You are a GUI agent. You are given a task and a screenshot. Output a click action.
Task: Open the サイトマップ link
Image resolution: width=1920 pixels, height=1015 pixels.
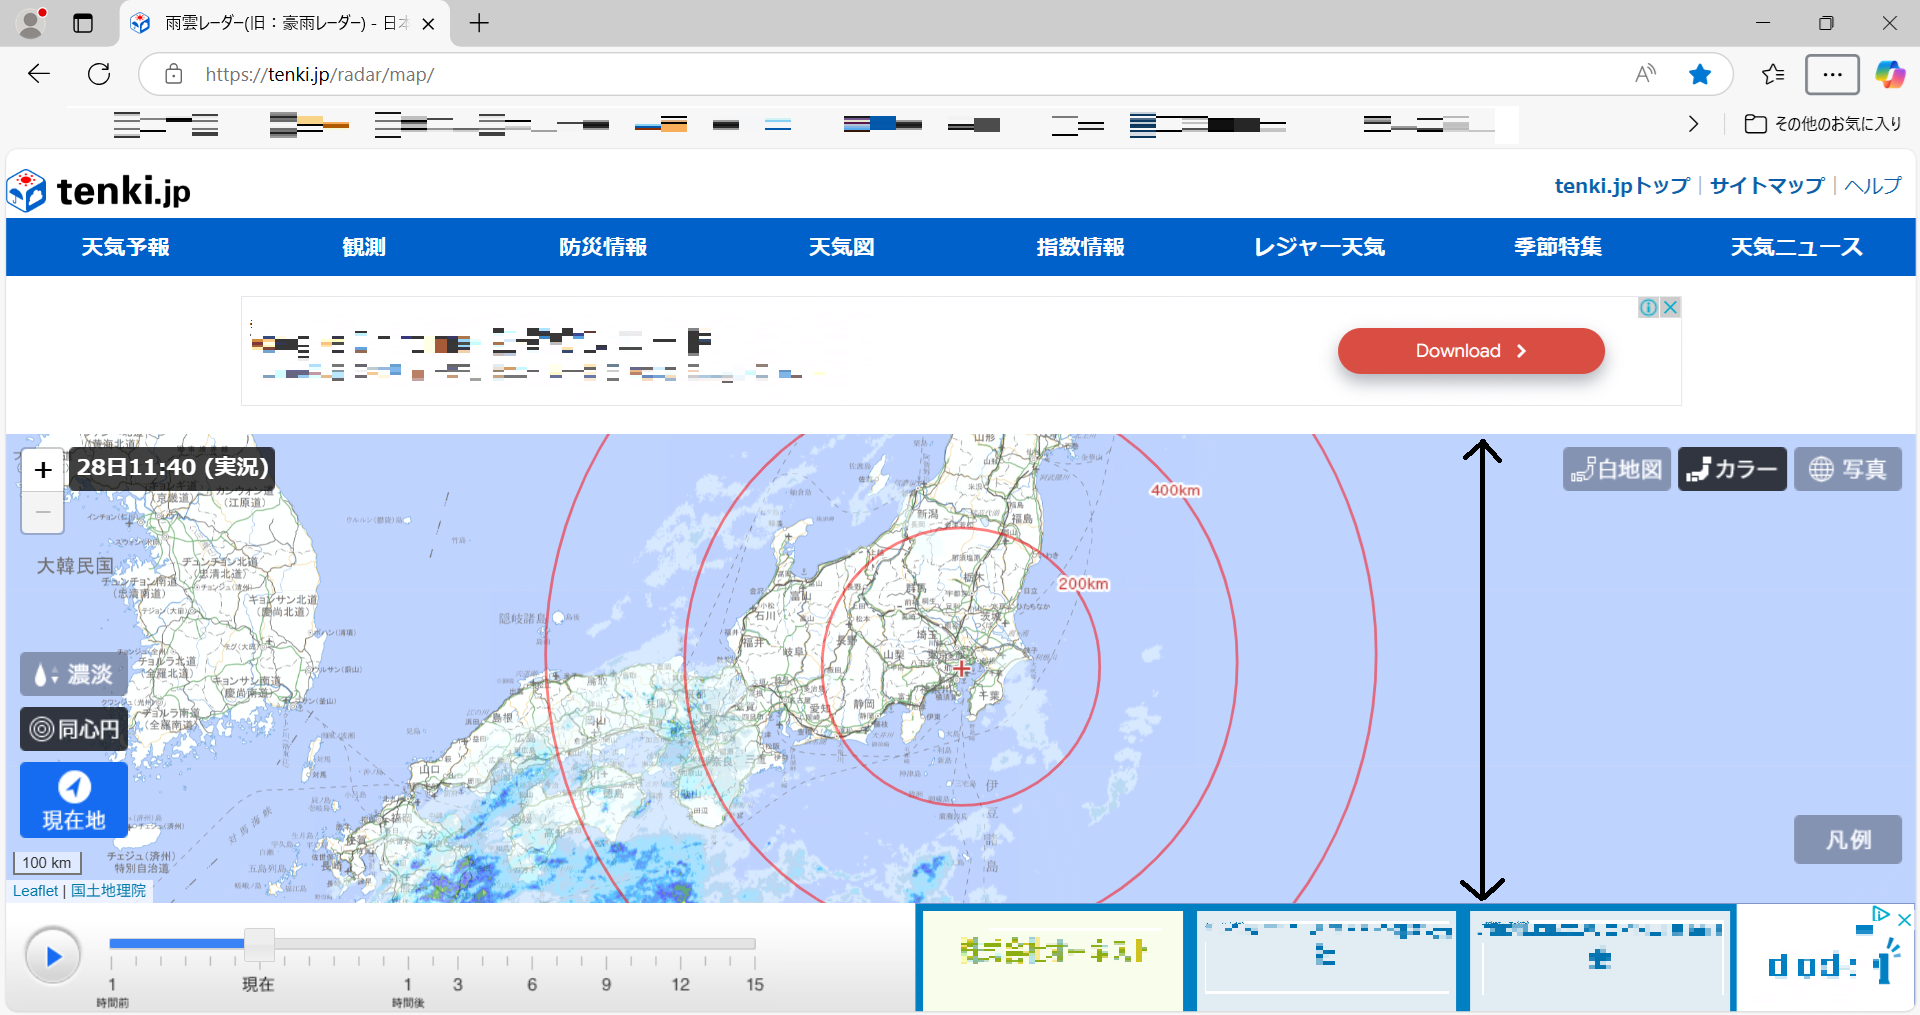click(1767, 186)
